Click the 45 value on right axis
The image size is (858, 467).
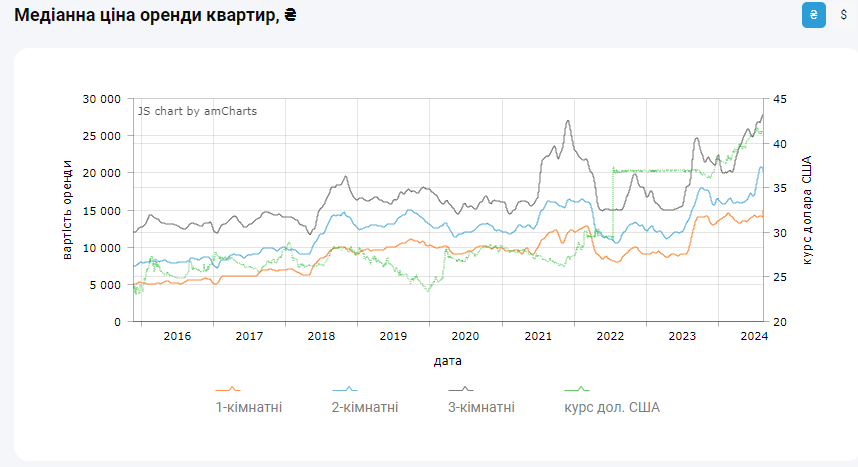pyautogui.click(x=780, y=99)
